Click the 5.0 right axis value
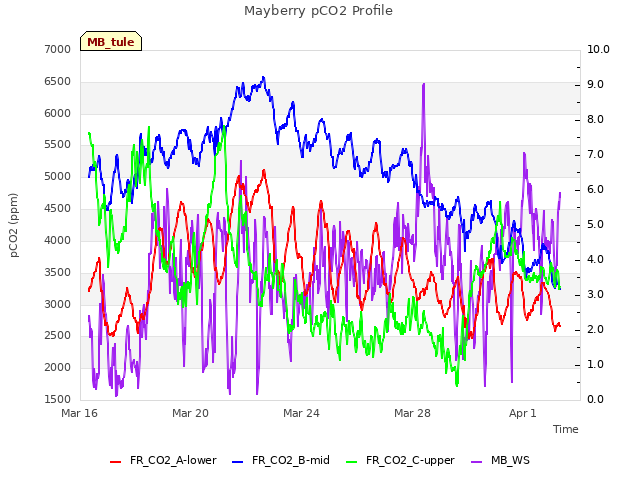Screen dimensions: 640x480 pyautogui.click(x=596, y=224)
